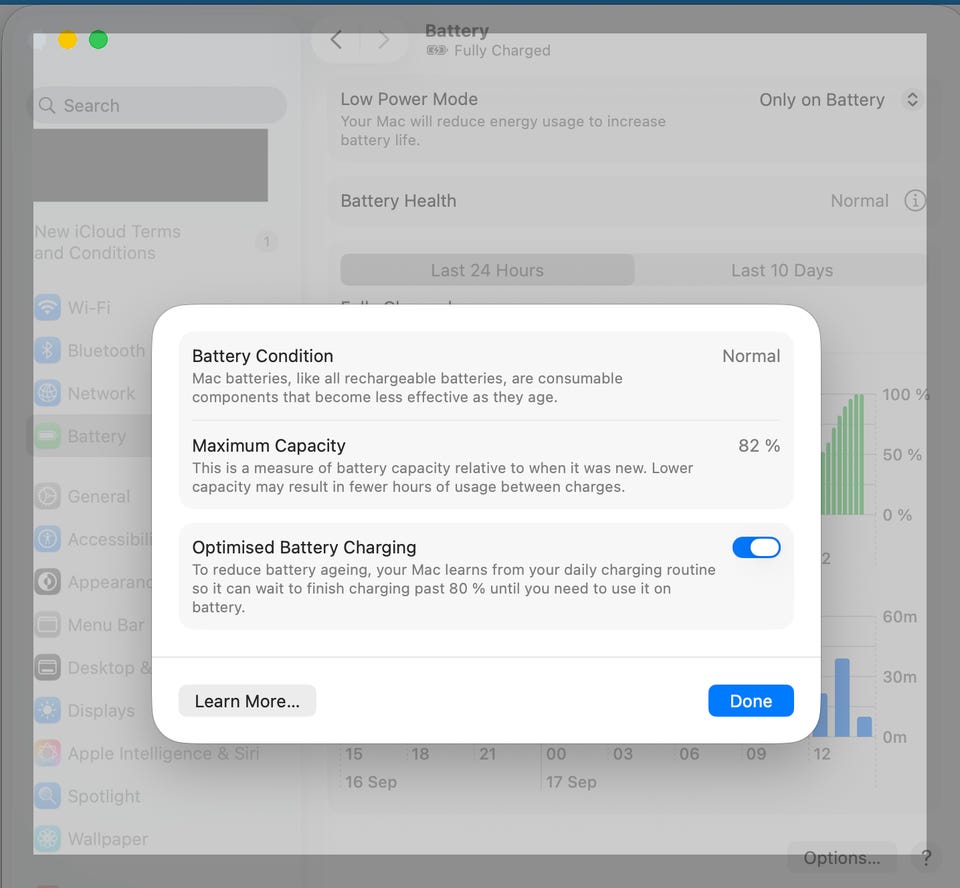Select the Battery icon in sidebar
Viewport: 960px width, 888px height.
click(x=48, y=436)
